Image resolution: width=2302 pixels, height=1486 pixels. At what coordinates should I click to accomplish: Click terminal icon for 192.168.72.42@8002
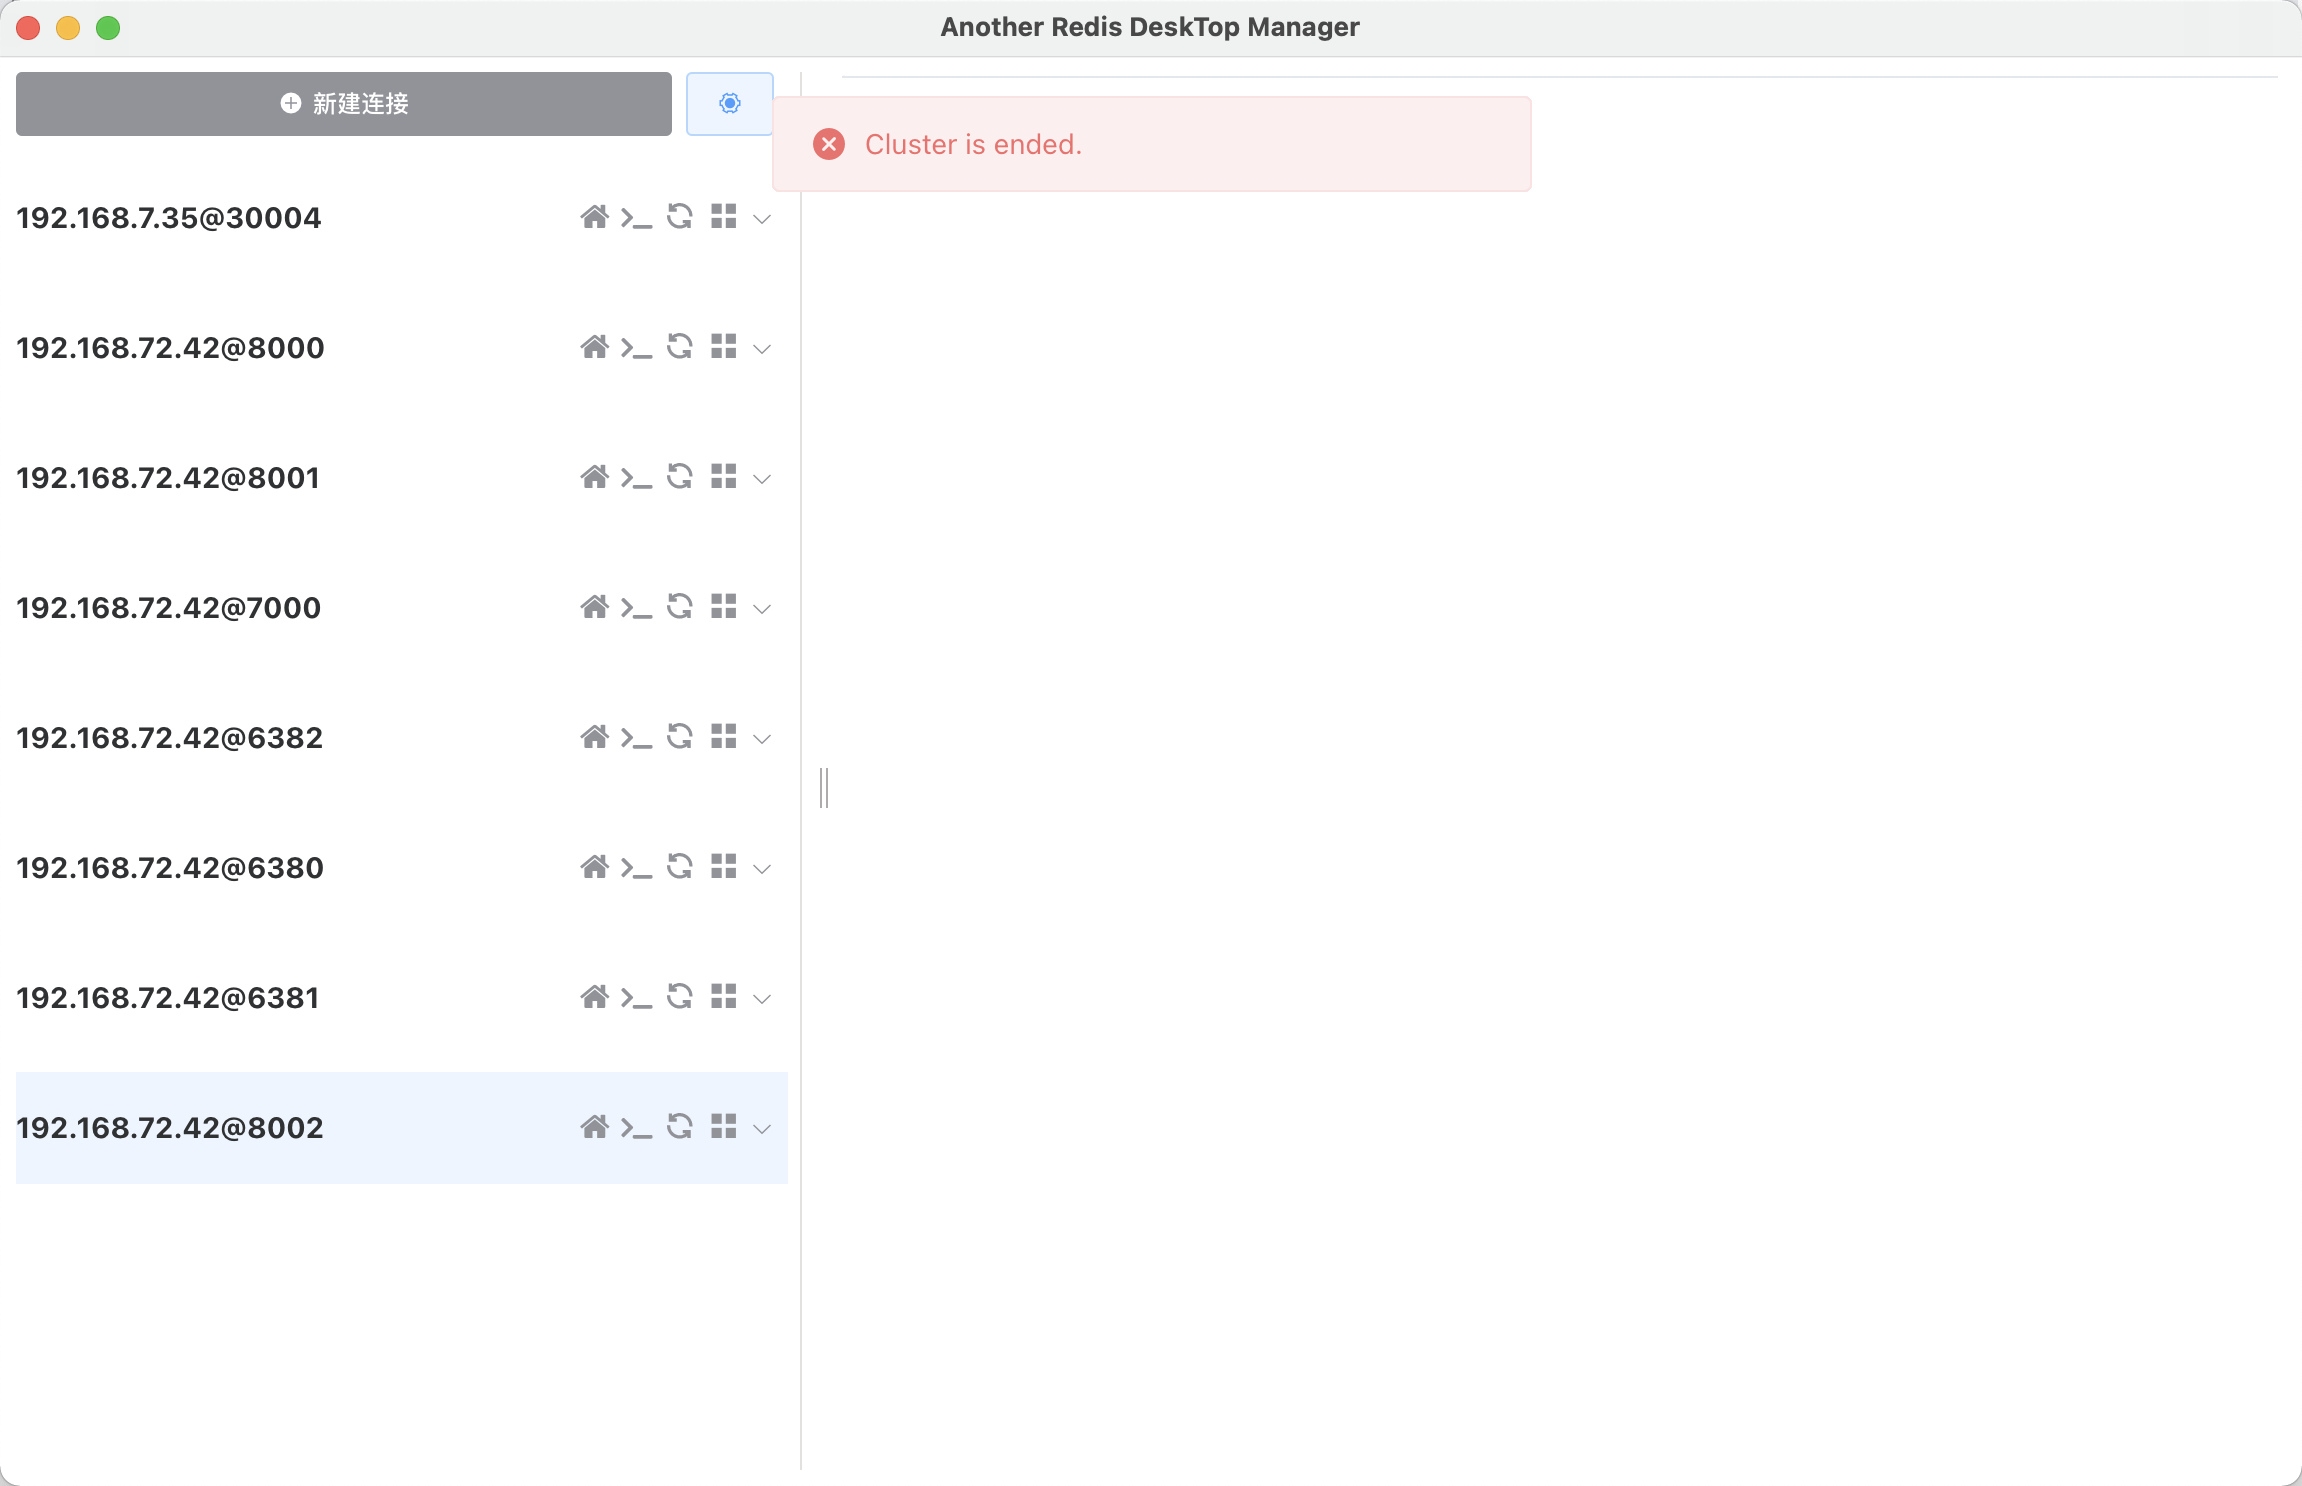635,1127
